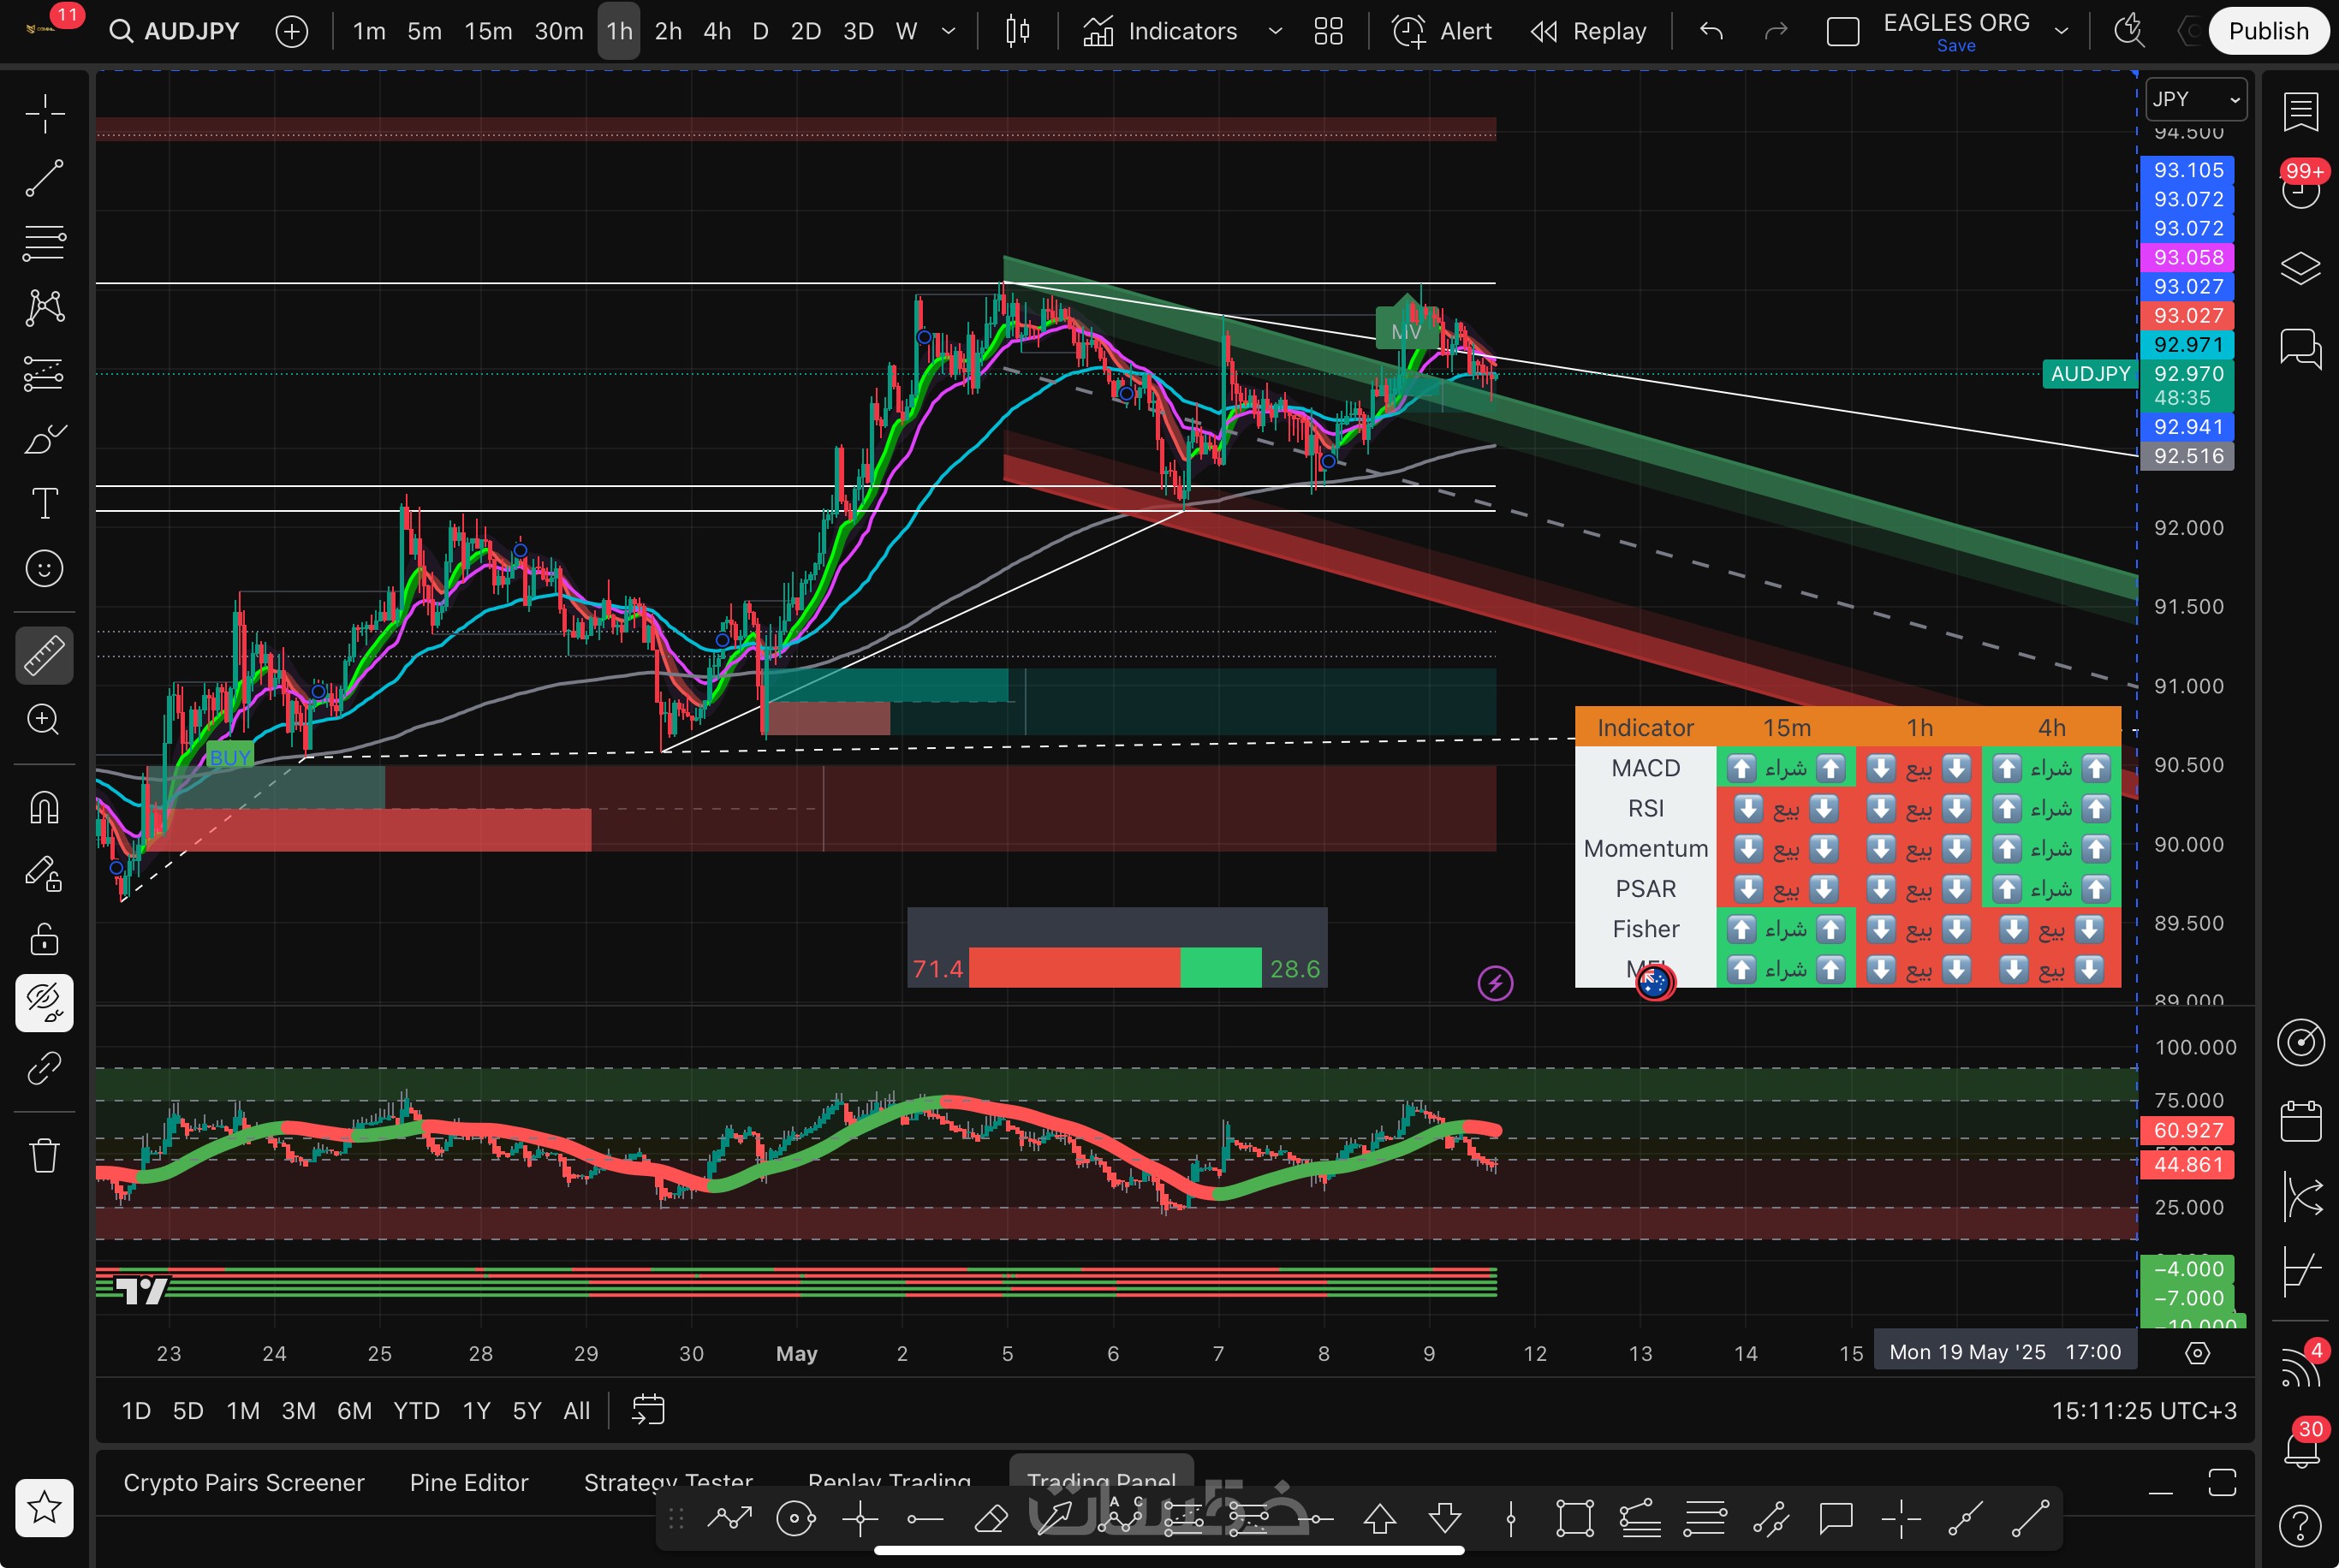Set date range to All
This screenshot has height=1568, width=2339.
[x=576, y=1410]
